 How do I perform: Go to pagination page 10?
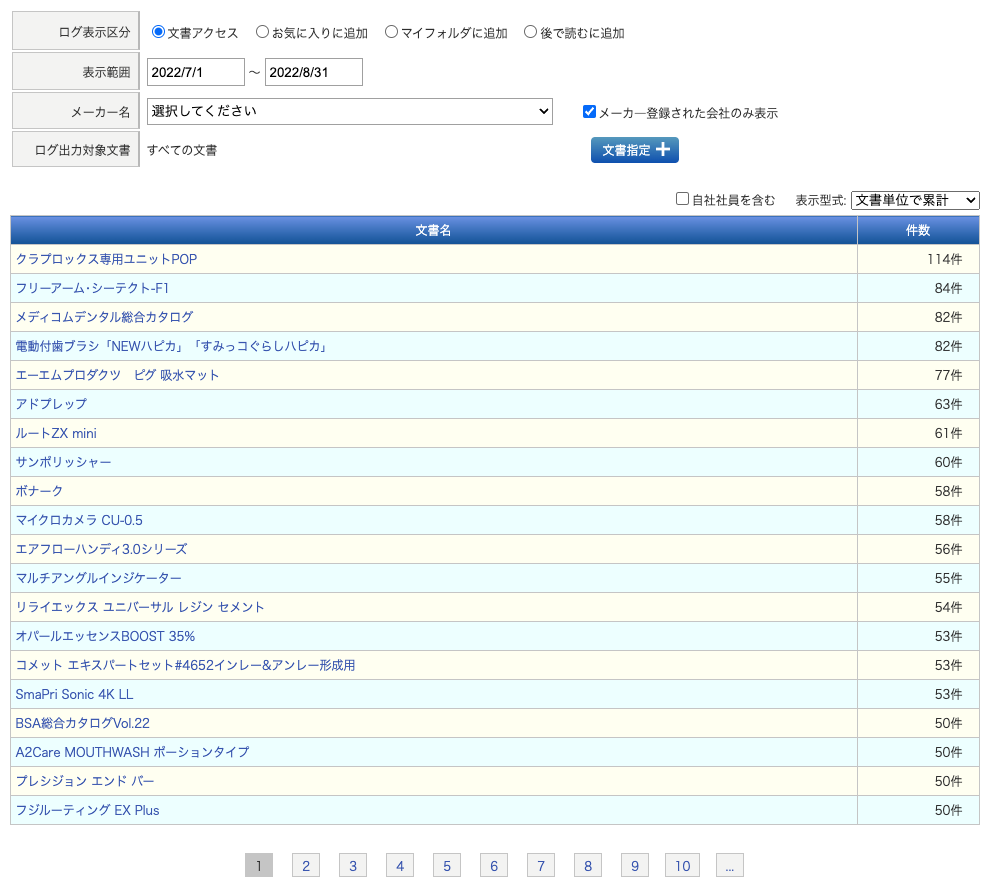[682, 865]
